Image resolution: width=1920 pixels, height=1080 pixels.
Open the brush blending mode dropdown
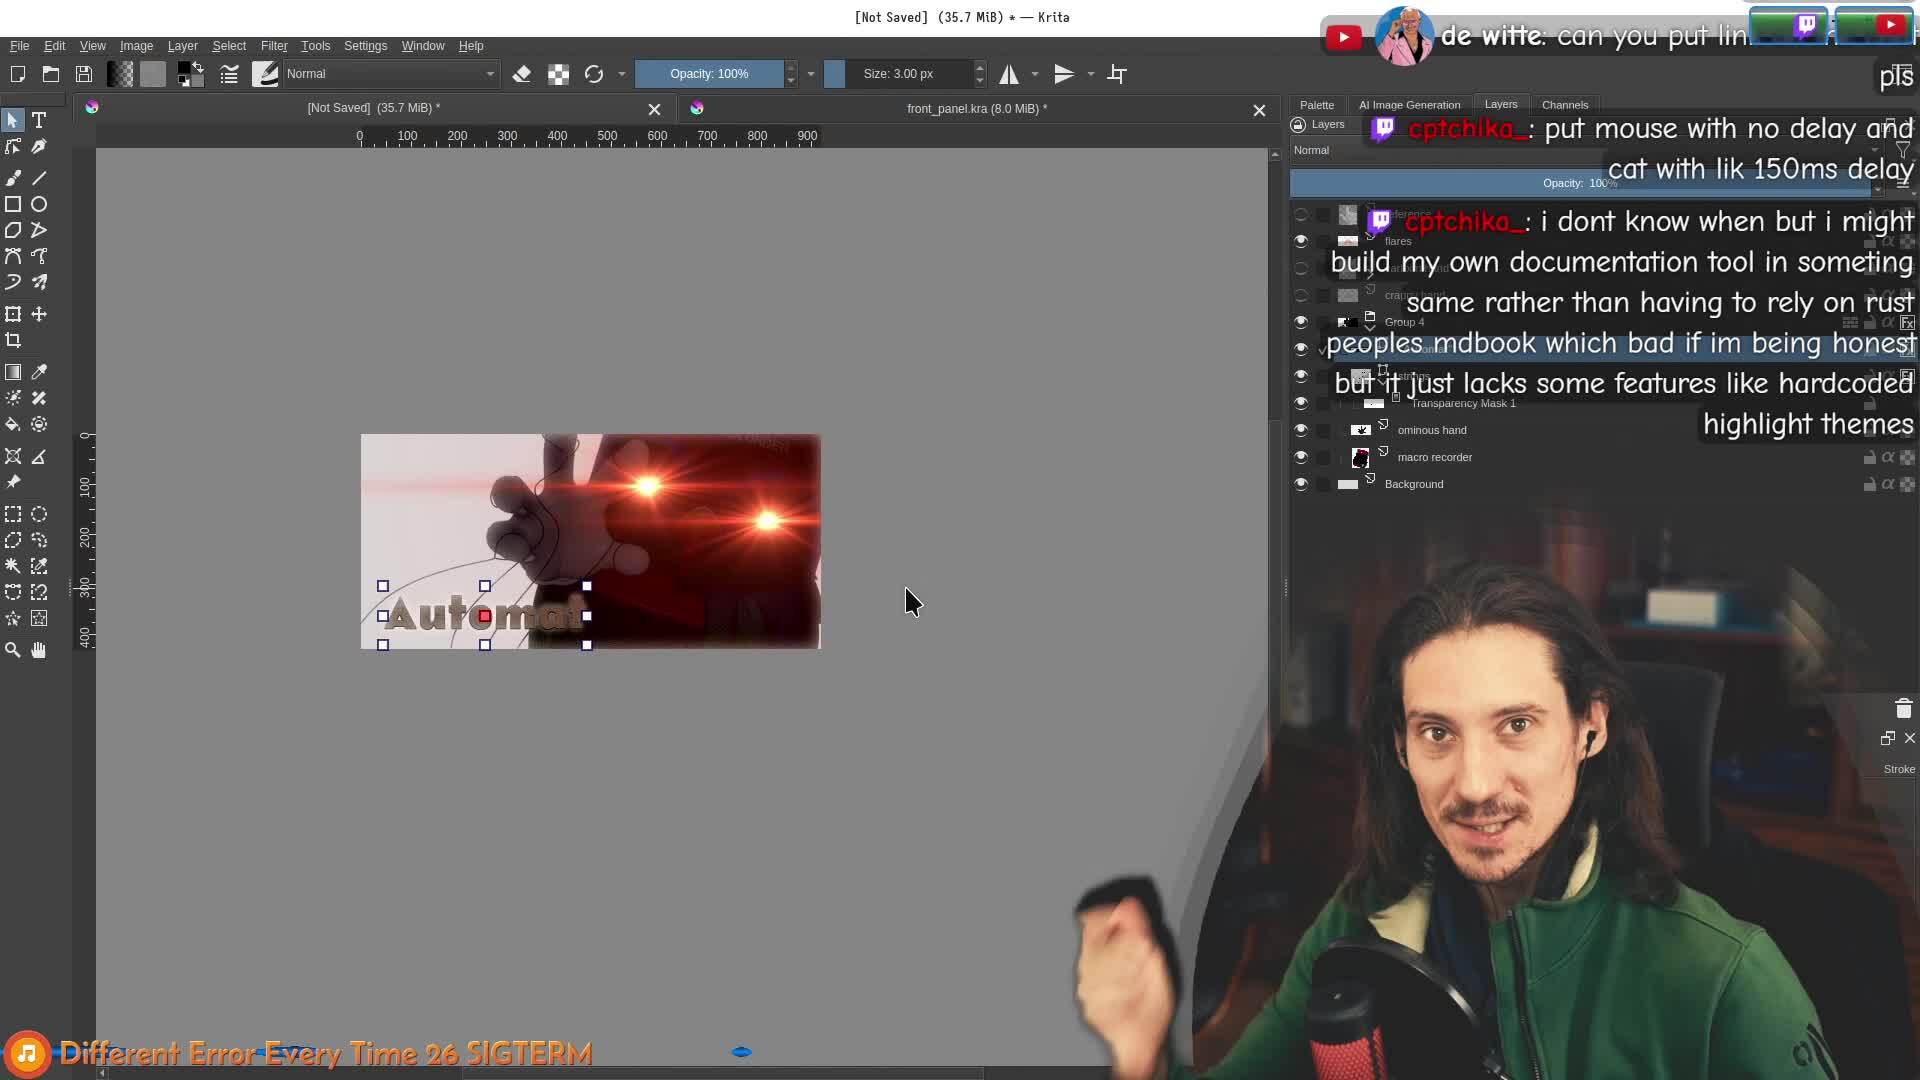(390, 74)
